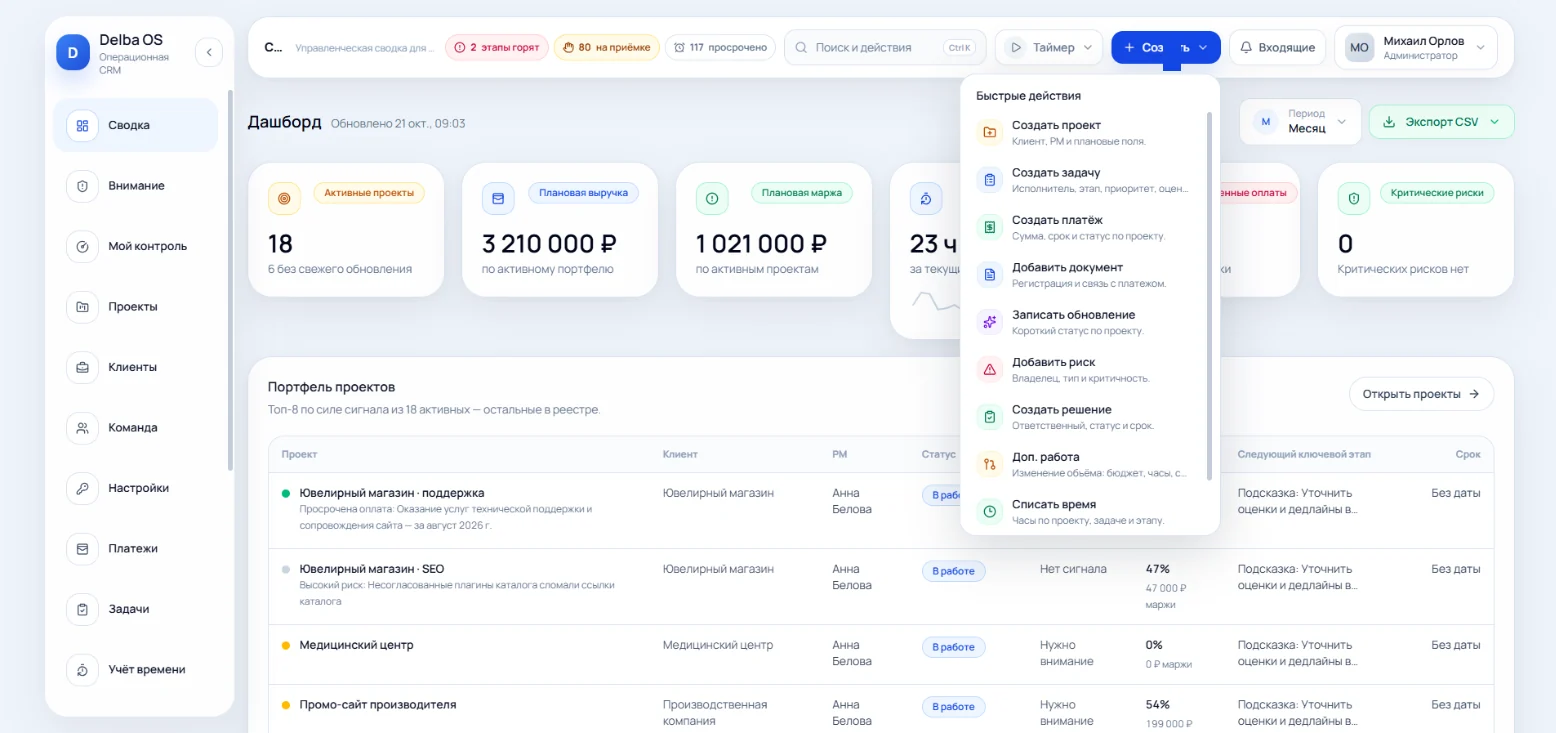Open the '2 этапы горят' alert chip
Image resolution: width=1556 pixels, height=733 pixels.
click(497, 47)
